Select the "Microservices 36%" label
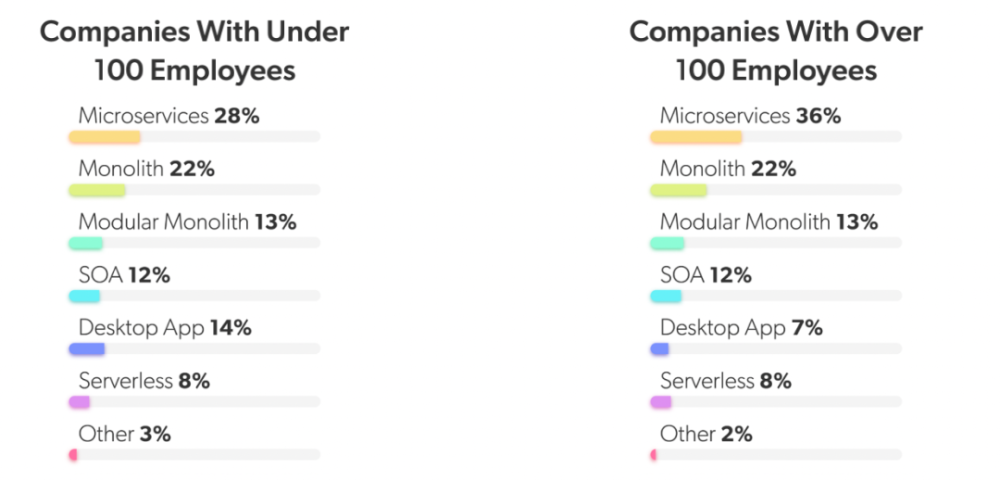The width and height of the screenshot is (1000, 480). [750, 116]
